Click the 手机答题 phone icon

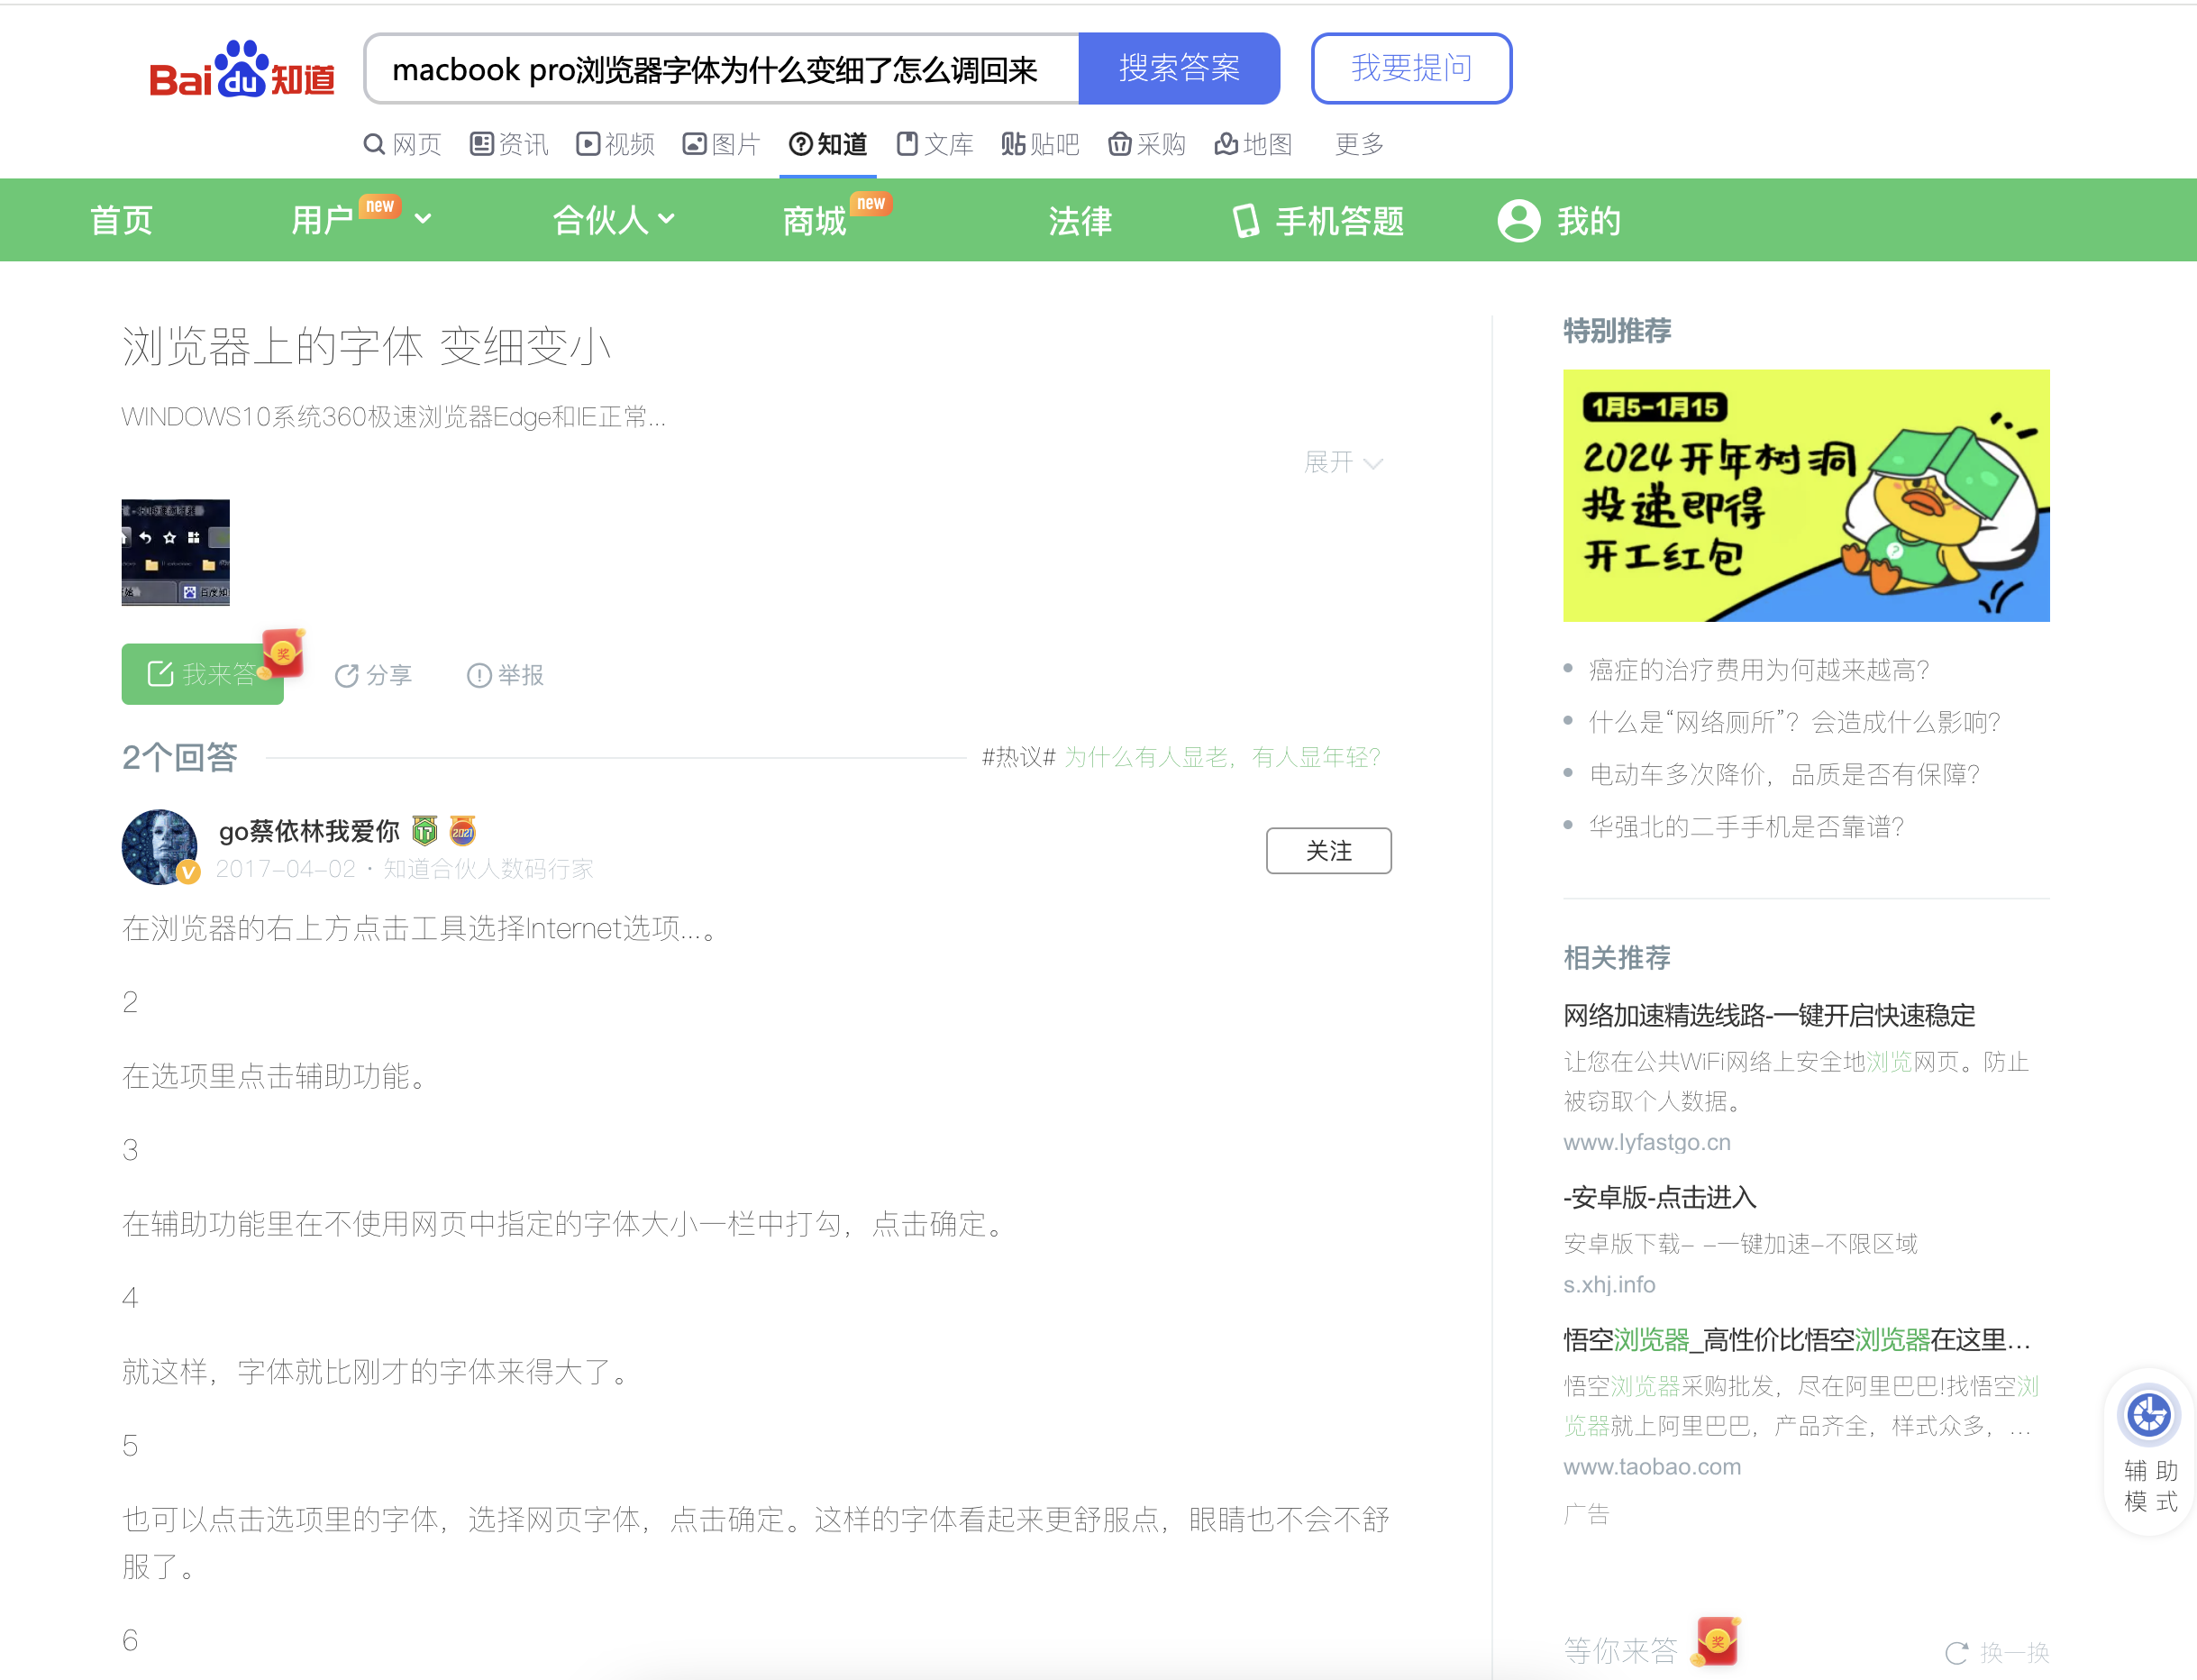[1245, 220]
